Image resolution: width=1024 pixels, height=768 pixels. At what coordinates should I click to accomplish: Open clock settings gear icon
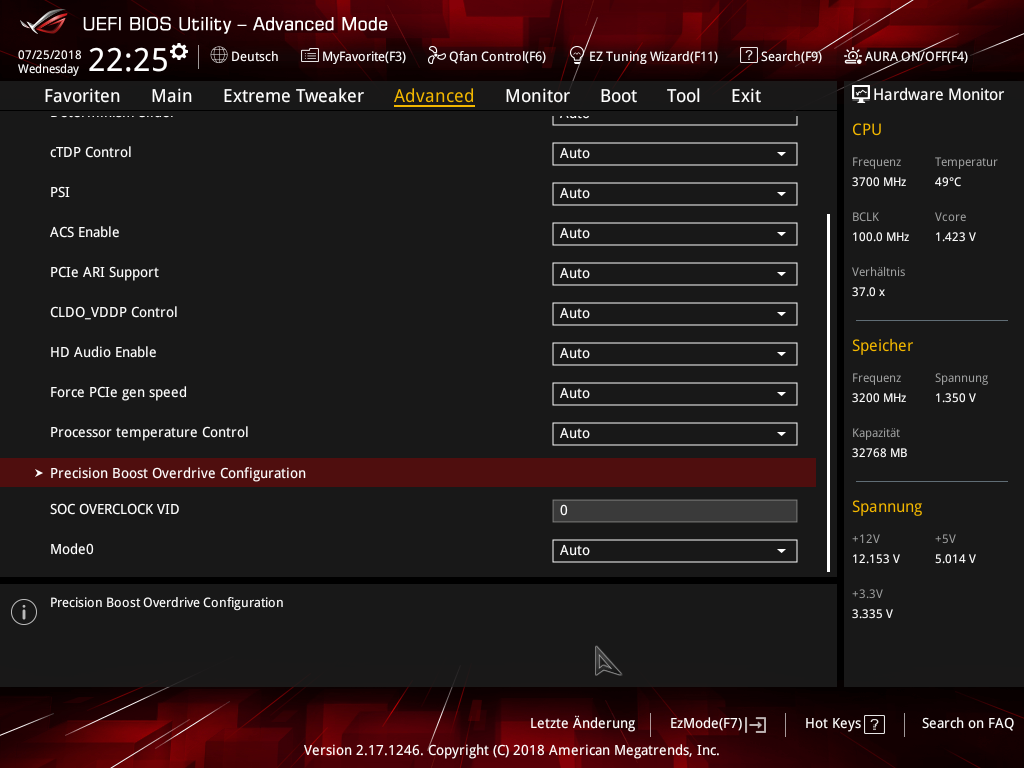178,52
